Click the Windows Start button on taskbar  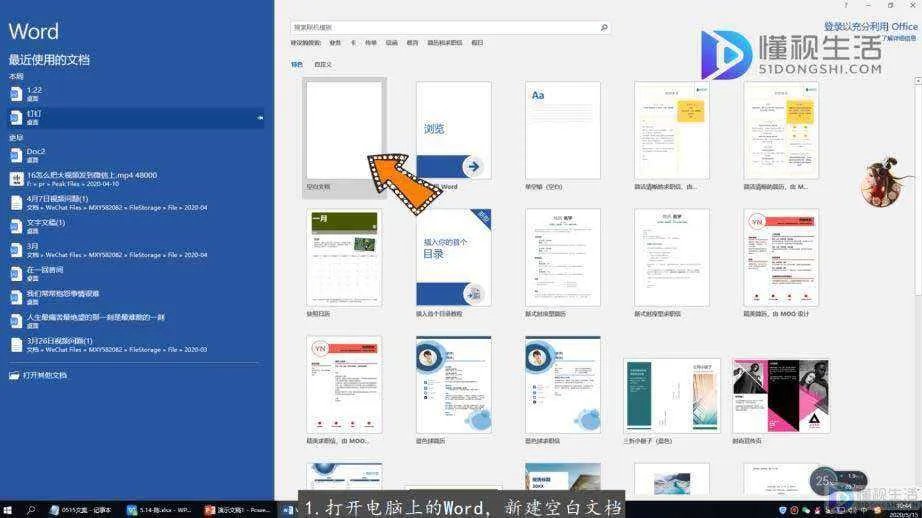[x=8, y=510]
